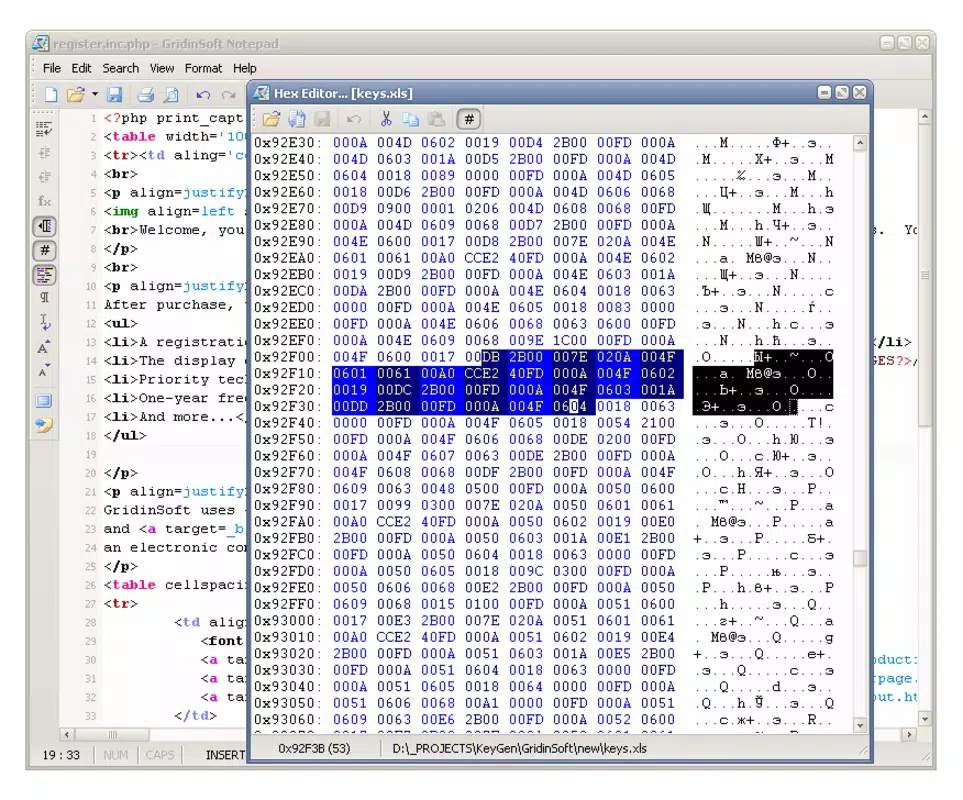Undo change in Hex Editor toolbar
The width and height of the screenshot is (963, 800).
coord(354,119)
